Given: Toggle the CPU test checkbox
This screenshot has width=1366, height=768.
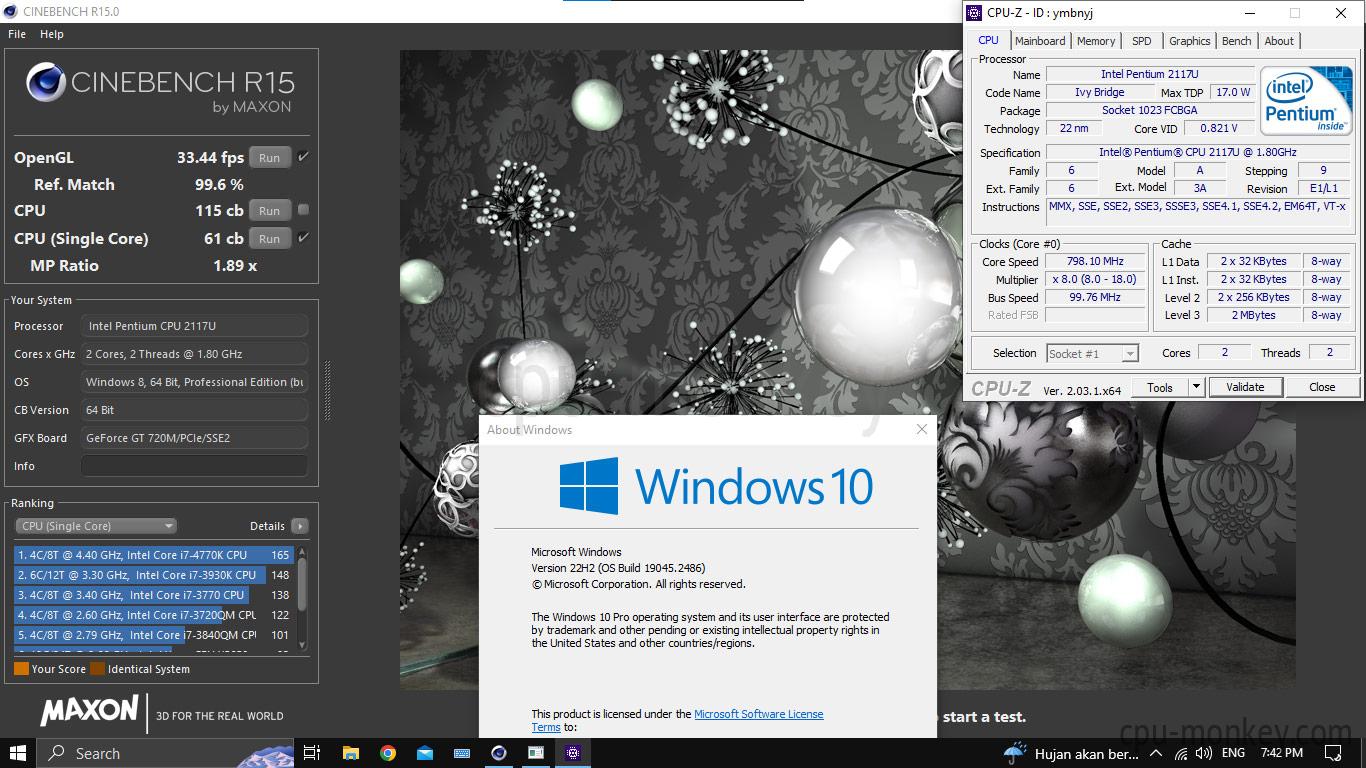Looking at the screenshot, I should [x=303, y=210].
